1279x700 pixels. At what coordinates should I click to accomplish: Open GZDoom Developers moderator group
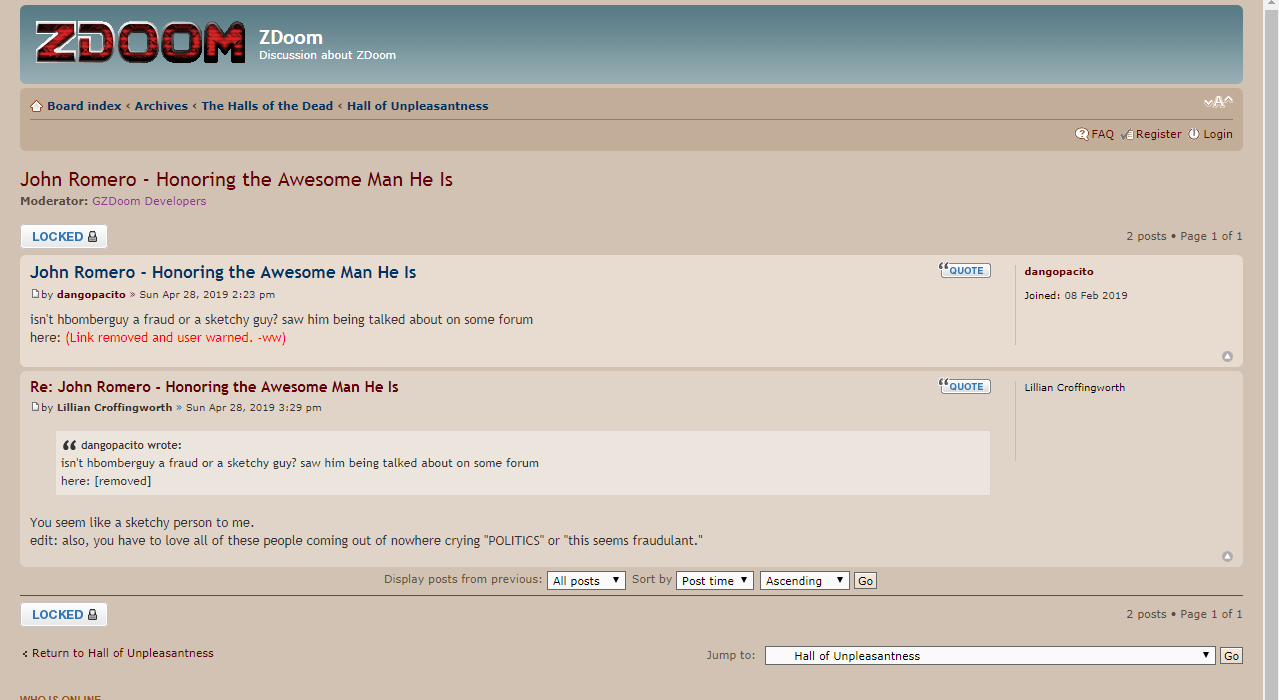coord(149,201)
